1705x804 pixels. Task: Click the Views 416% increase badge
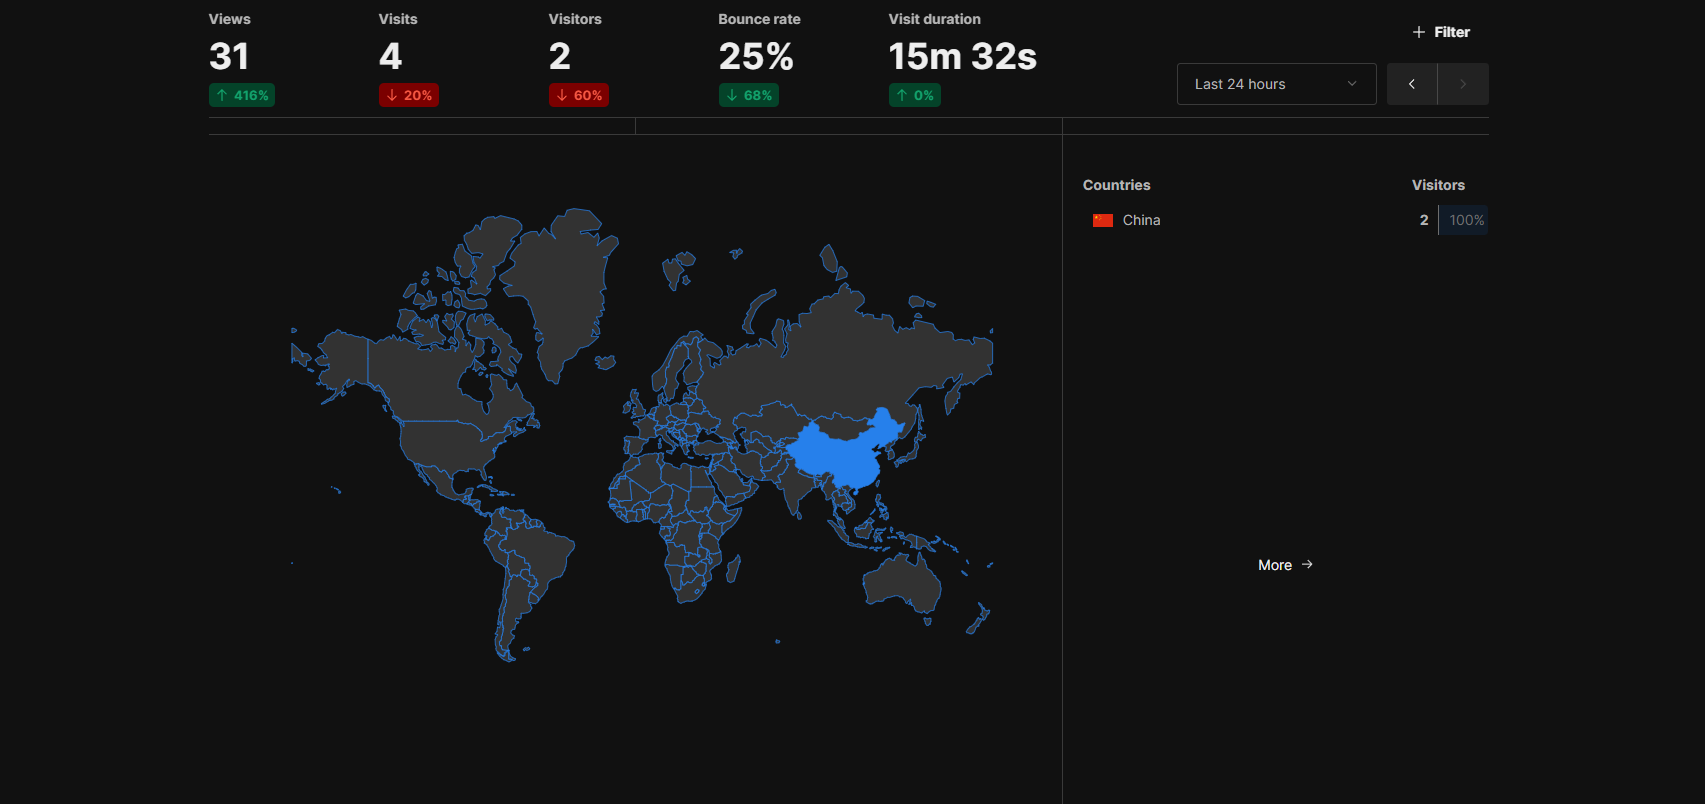pos(242,95)
